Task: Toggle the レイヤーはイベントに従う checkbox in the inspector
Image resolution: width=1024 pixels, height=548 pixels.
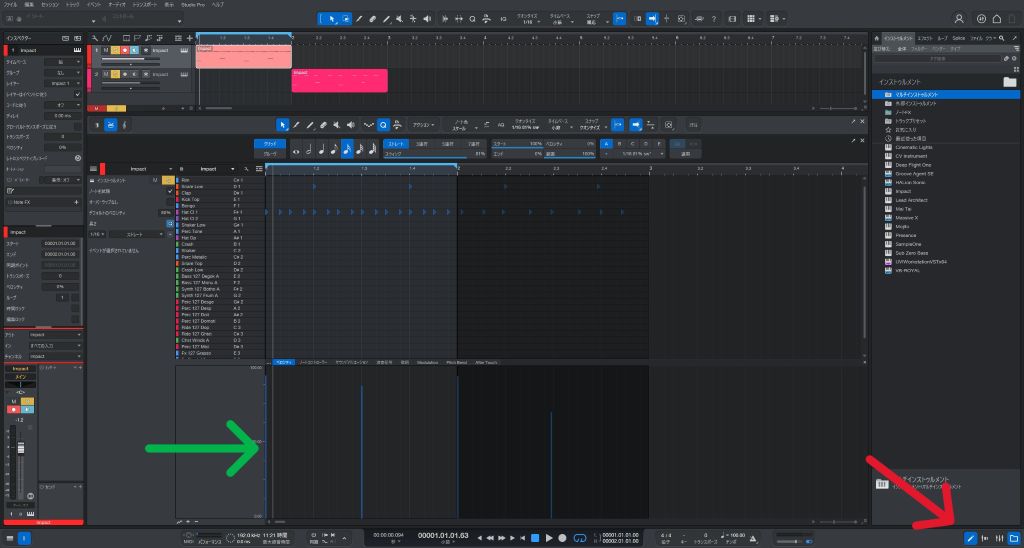Action: tap(78, 95)
